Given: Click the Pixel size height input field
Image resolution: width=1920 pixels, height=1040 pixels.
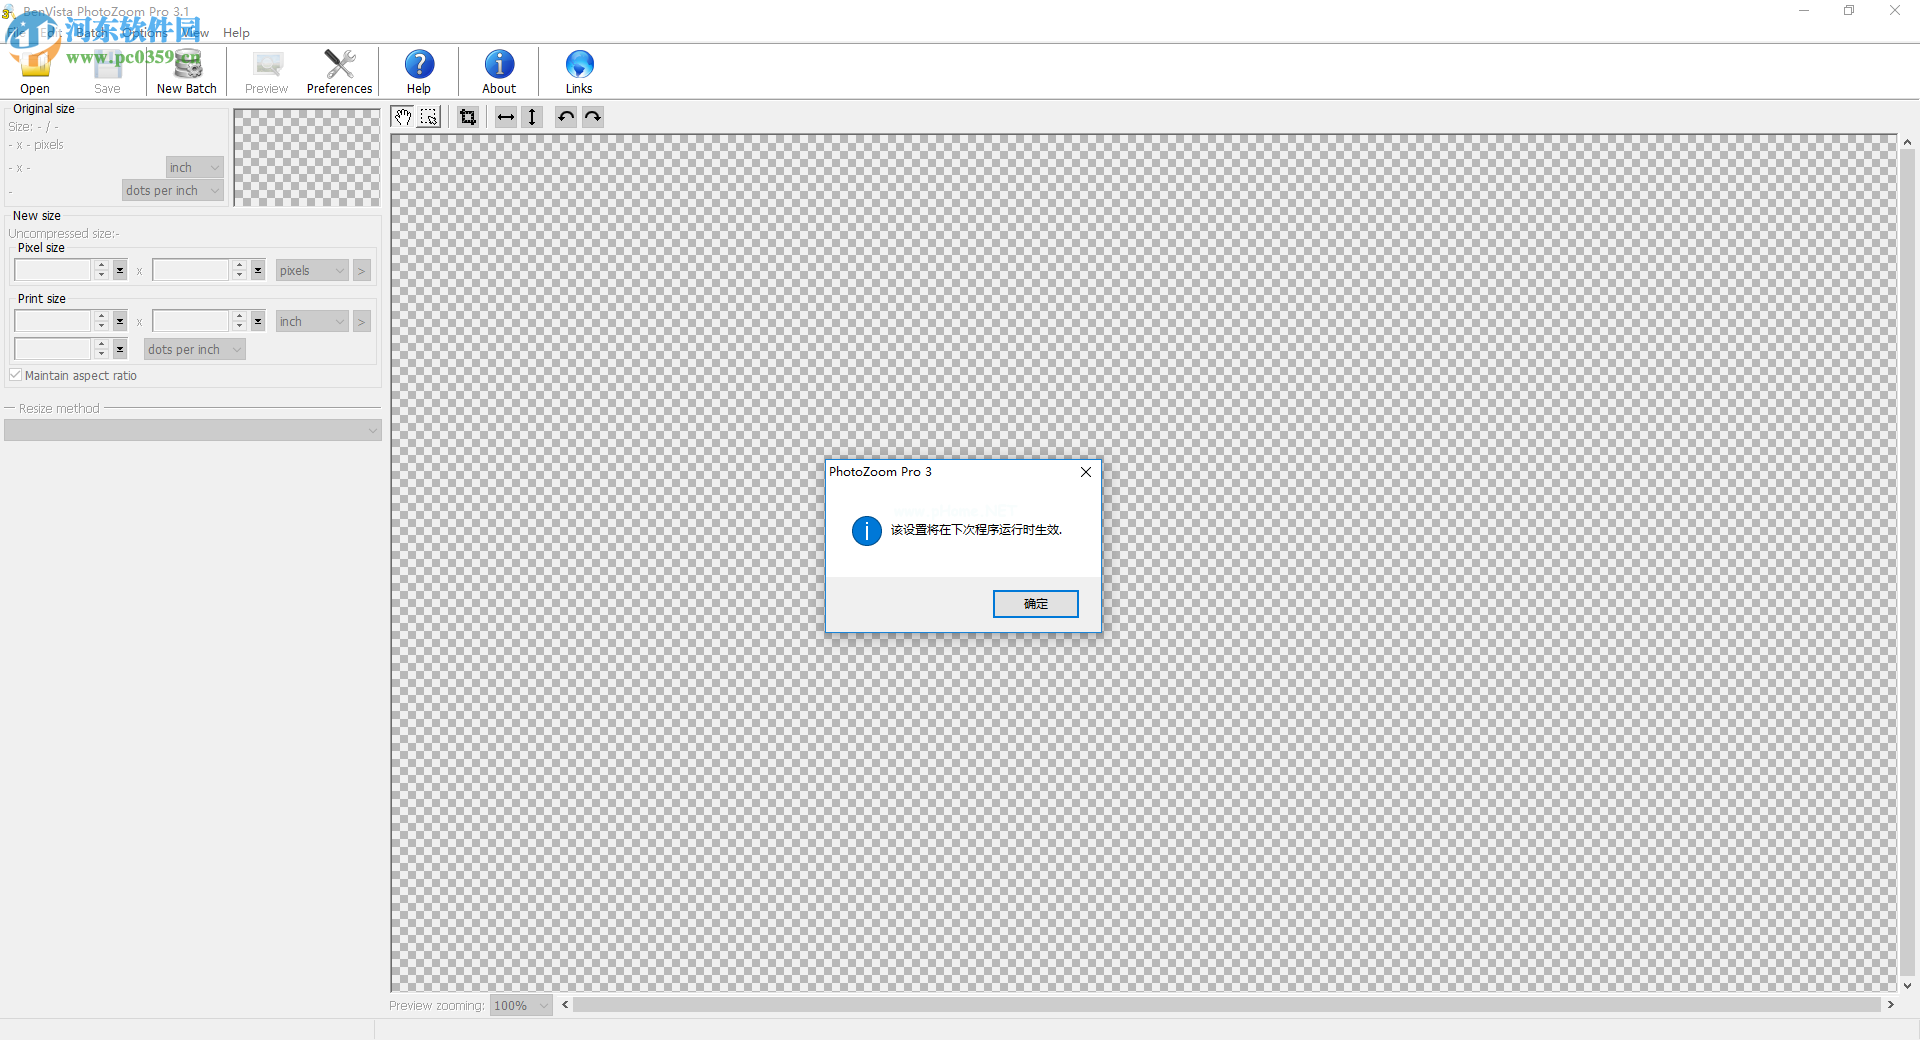Looking at the screenshot, I should point(191,270).
